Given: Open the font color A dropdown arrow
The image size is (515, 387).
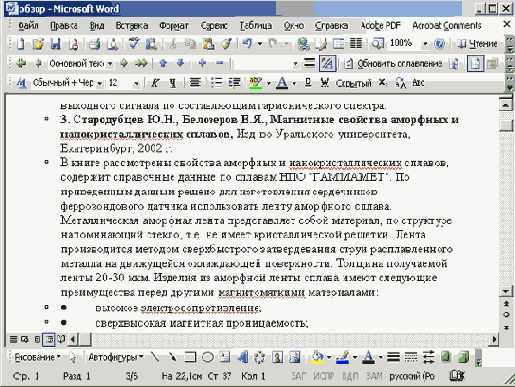Looking at the screenshot, I should 294,83.
